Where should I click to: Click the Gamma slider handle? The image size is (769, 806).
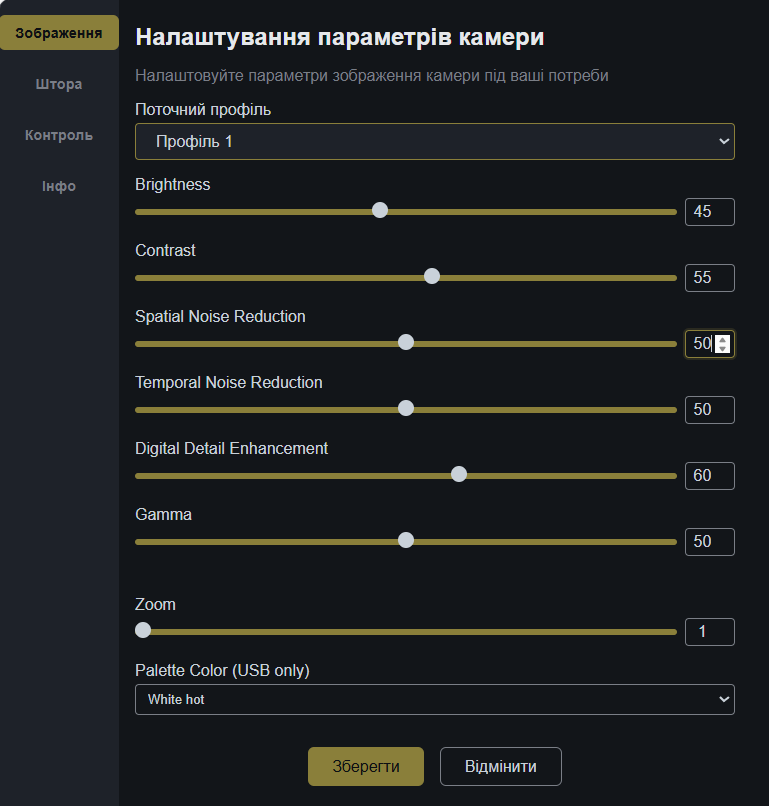406,540
